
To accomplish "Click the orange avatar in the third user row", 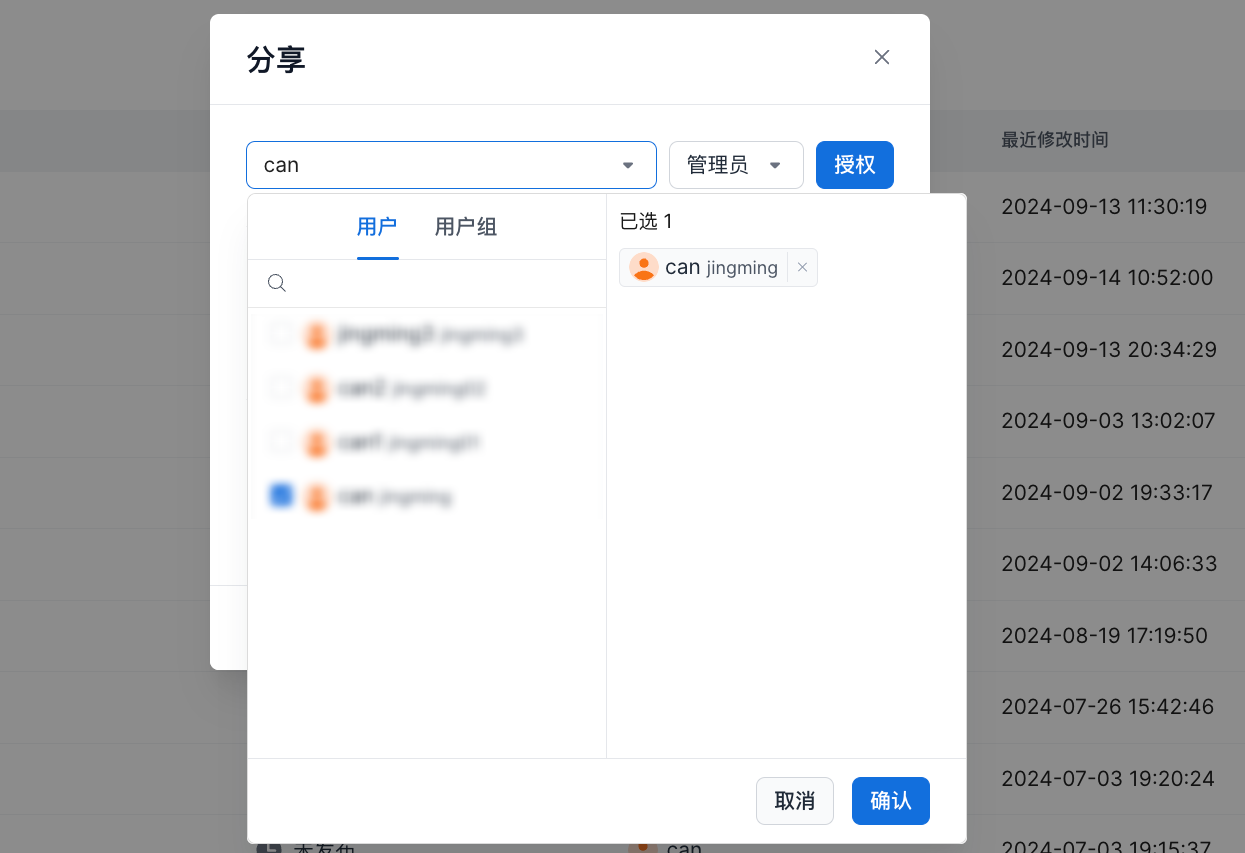I will pos(317,442).
